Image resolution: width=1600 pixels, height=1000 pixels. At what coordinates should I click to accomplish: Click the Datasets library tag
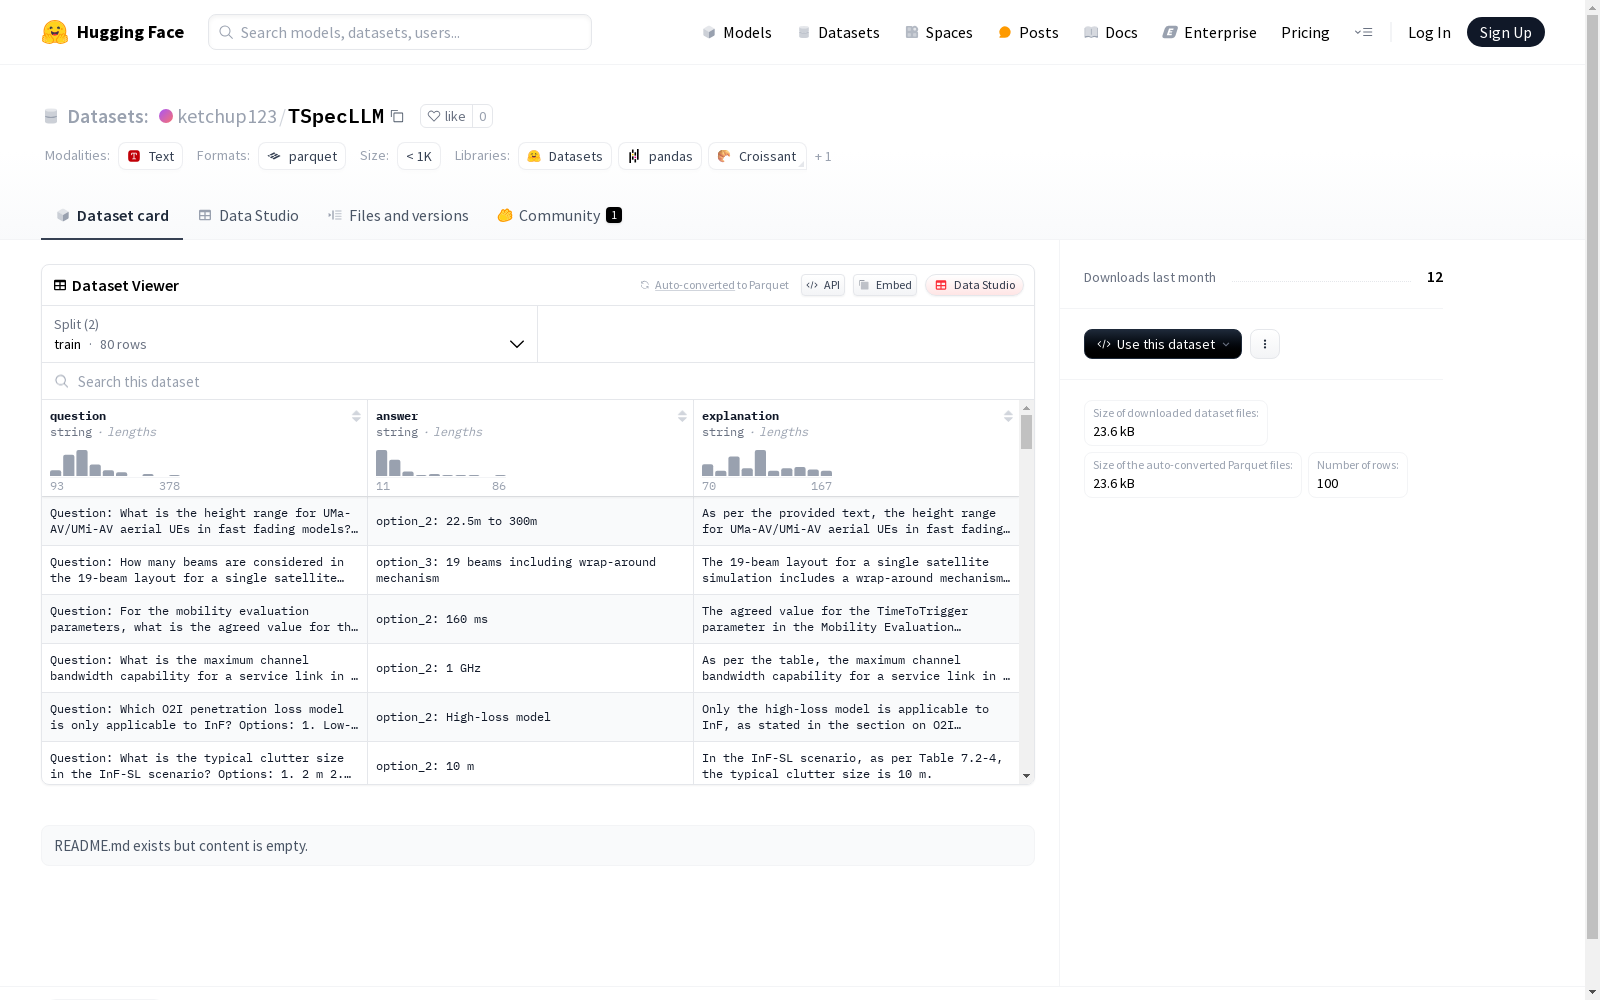point(565,156)
